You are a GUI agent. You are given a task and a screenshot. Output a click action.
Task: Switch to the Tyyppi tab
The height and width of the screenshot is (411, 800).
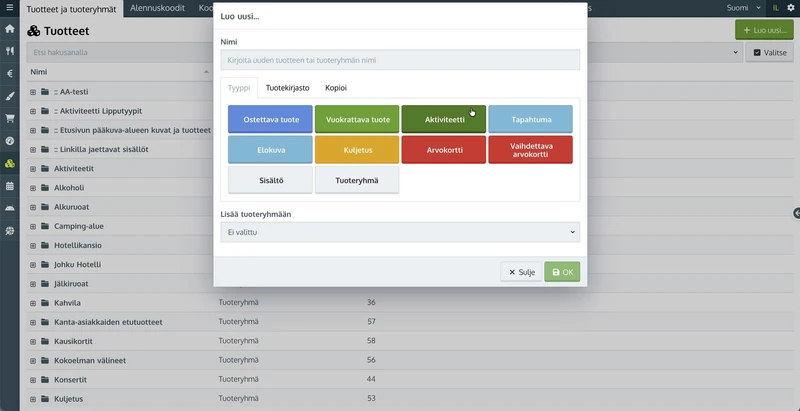point(239,88)
